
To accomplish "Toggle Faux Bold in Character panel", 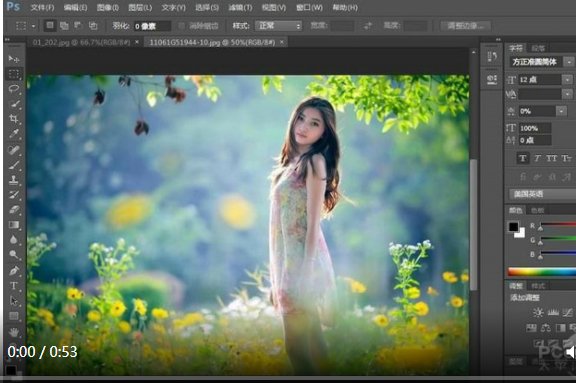I will click(523, 158).
